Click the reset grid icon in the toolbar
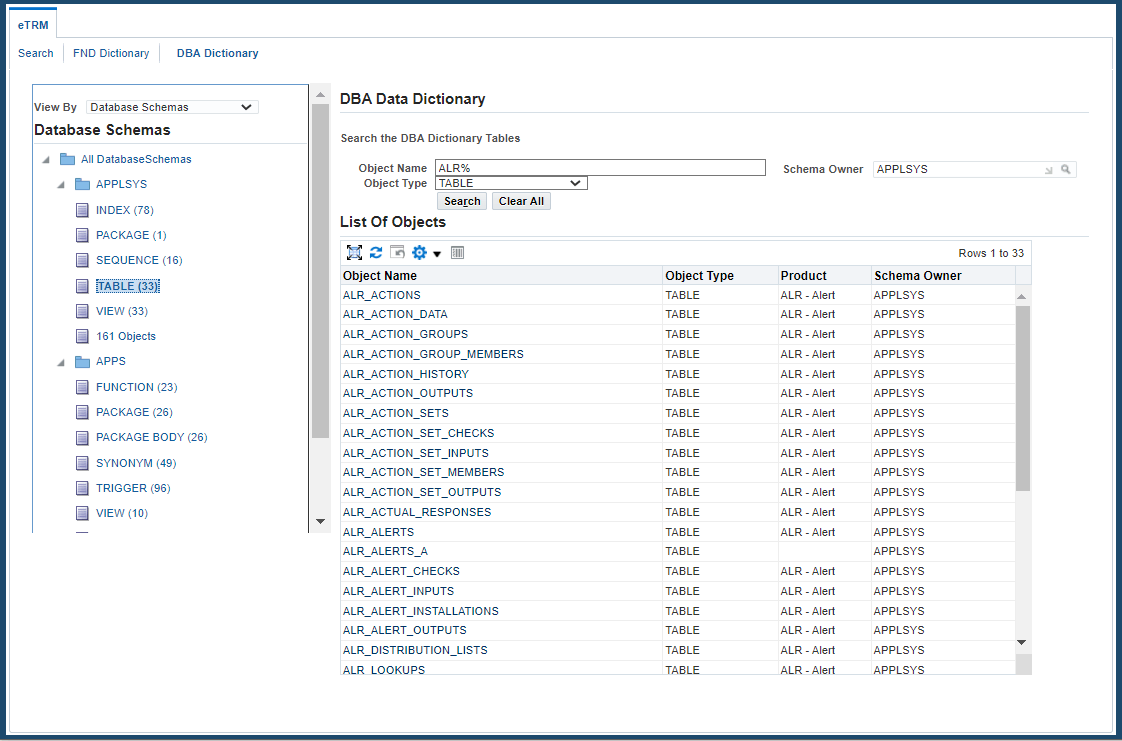1122x741 pixels. [397, 252]
